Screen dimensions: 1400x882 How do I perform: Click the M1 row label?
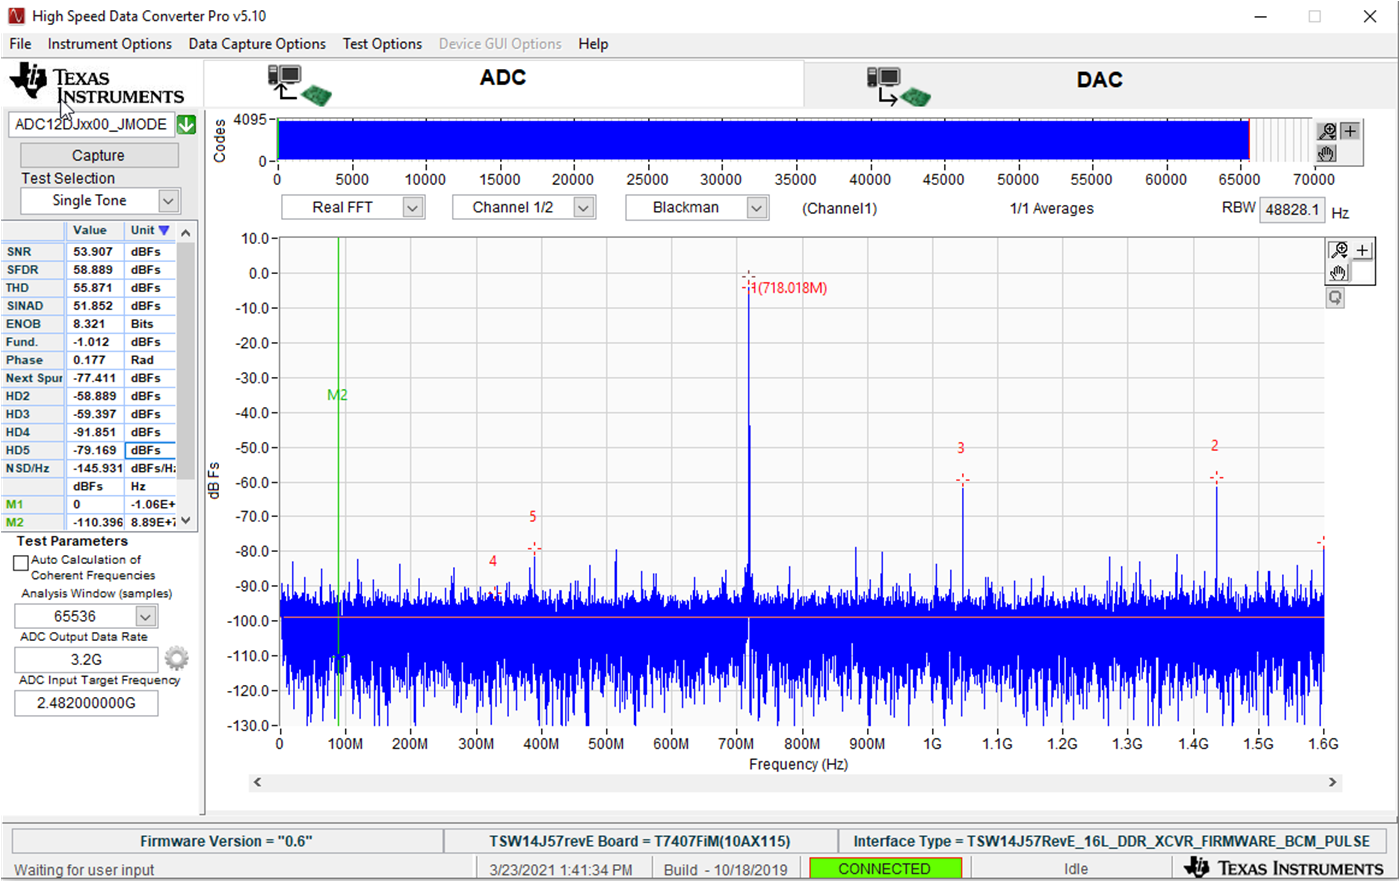point(33,504)
